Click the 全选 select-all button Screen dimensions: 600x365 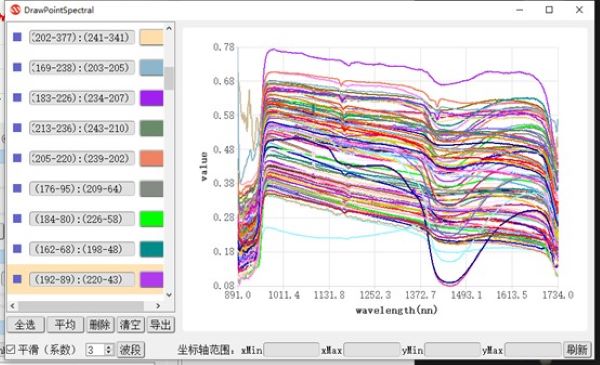click(25, 325)
